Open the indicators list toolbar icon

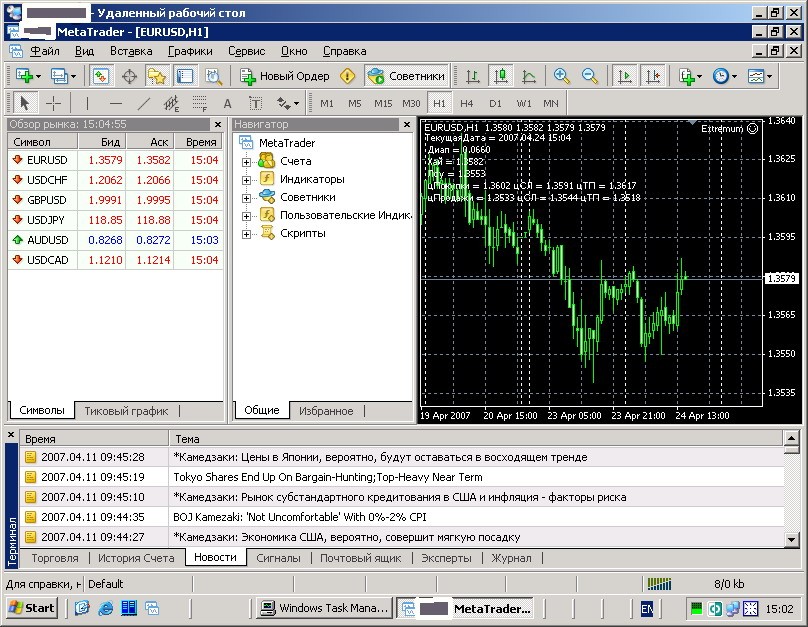click(x=686, y=76)
